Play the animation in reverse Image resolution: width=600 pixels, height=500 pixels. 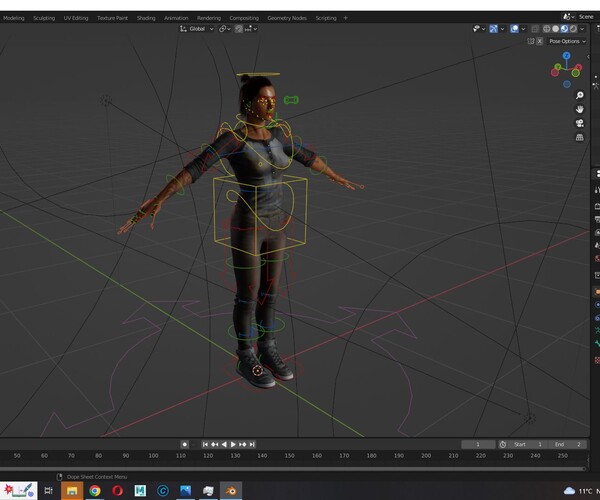pyautogui.click(x=224, y=445)
